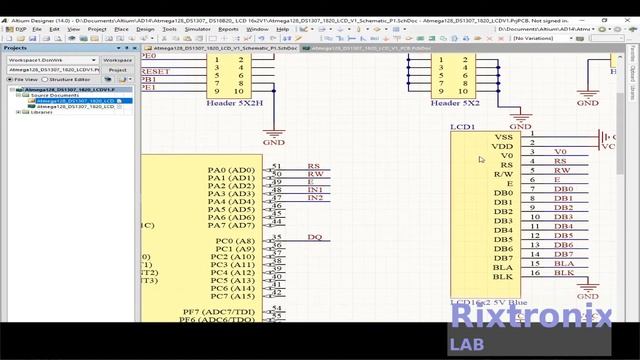Open the Help menu
The height and width of the screenshot is (360, 640).
282,29
